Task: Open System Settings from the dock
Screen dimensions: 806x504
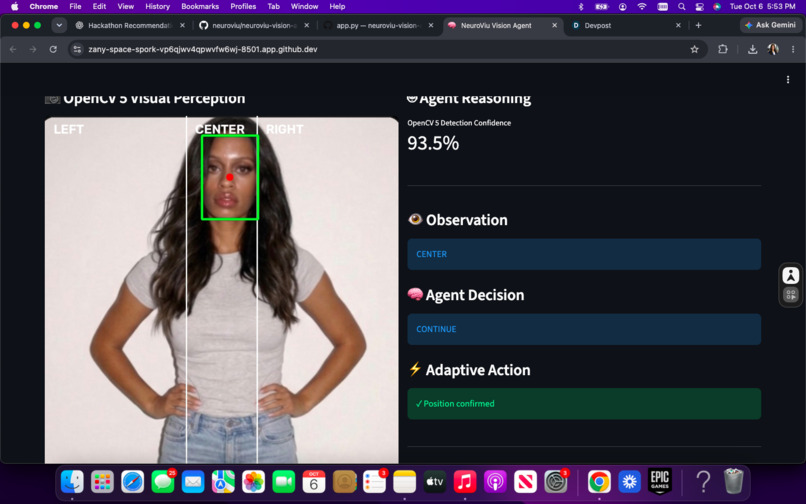Action: coord(556,482)
